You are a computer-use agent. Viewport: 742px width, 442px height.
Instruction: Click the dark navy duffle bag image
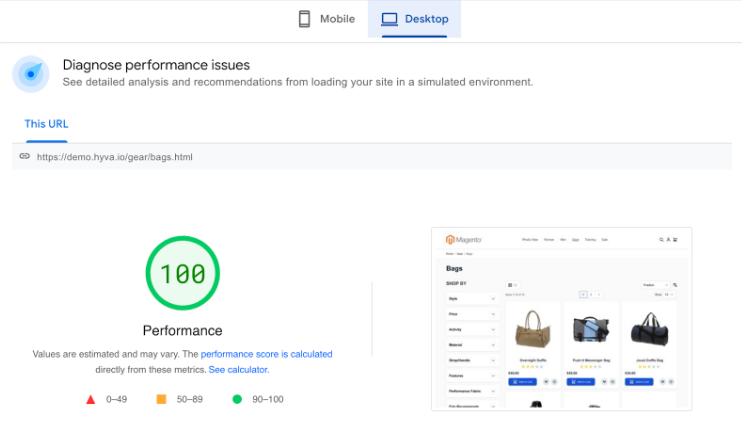pyautogui.click(x=649, y=329)
